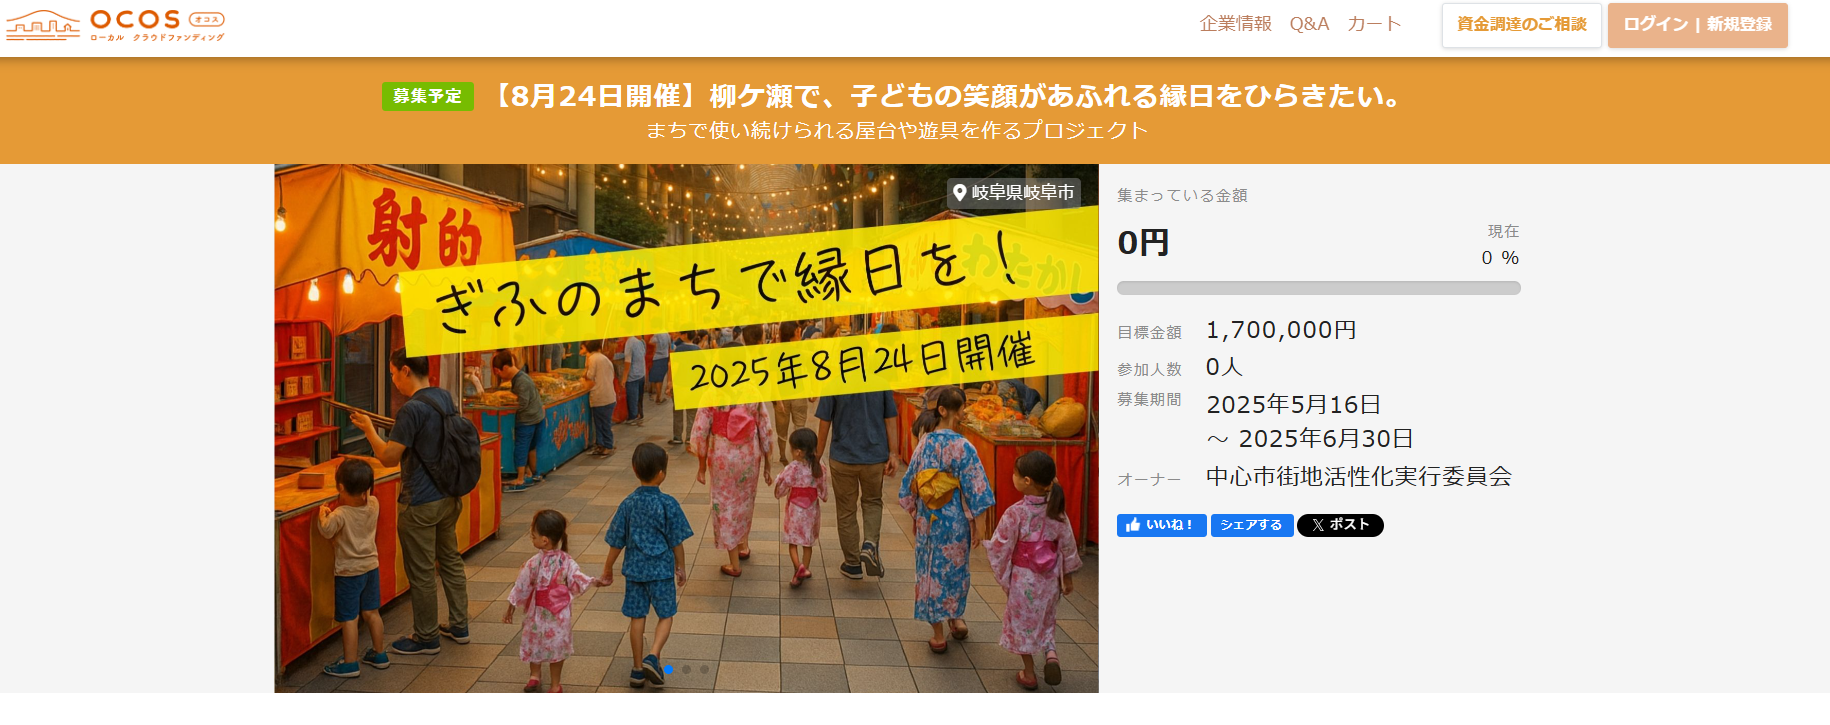Click the 資金調達のご相談 button

1522,25
